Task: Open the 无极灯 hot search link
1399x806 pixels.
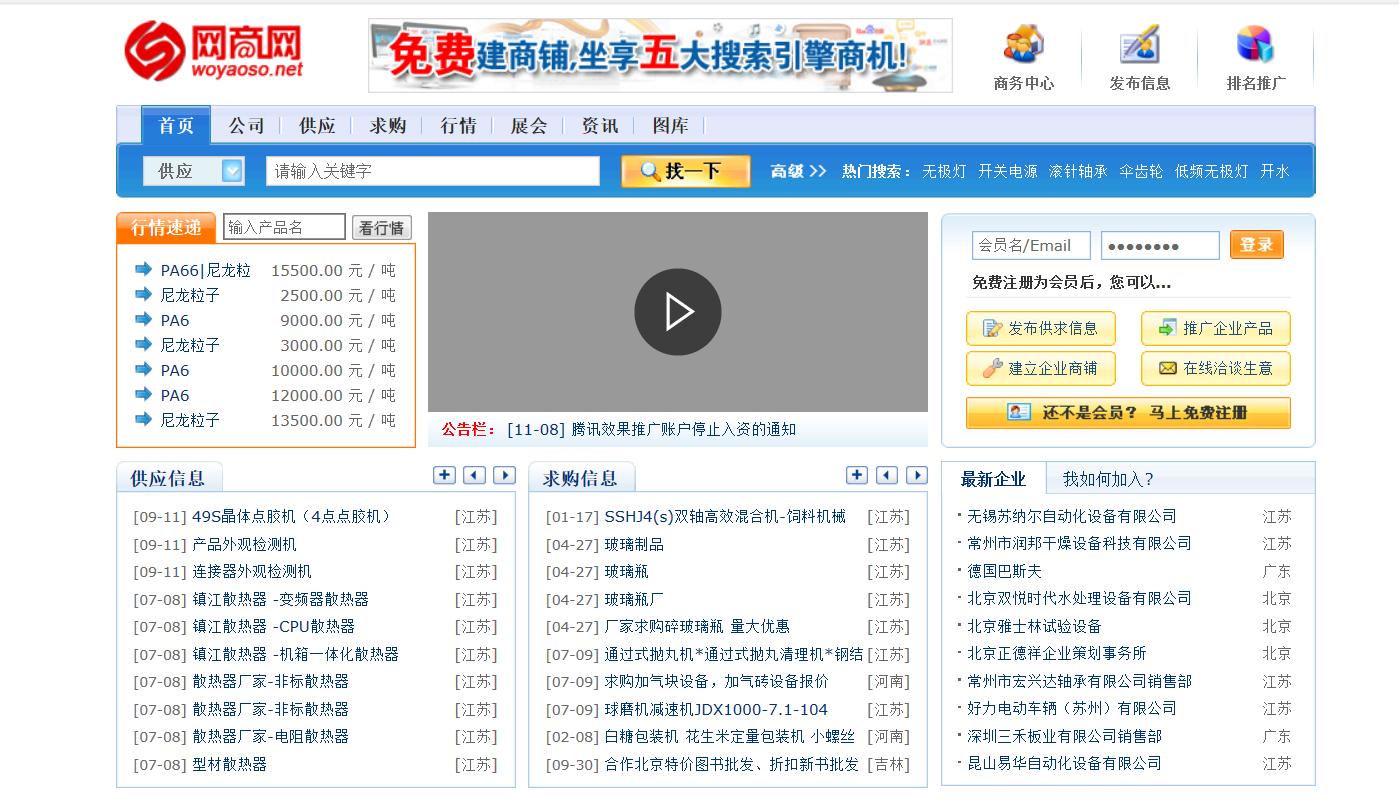Action: tap(944, 171)
